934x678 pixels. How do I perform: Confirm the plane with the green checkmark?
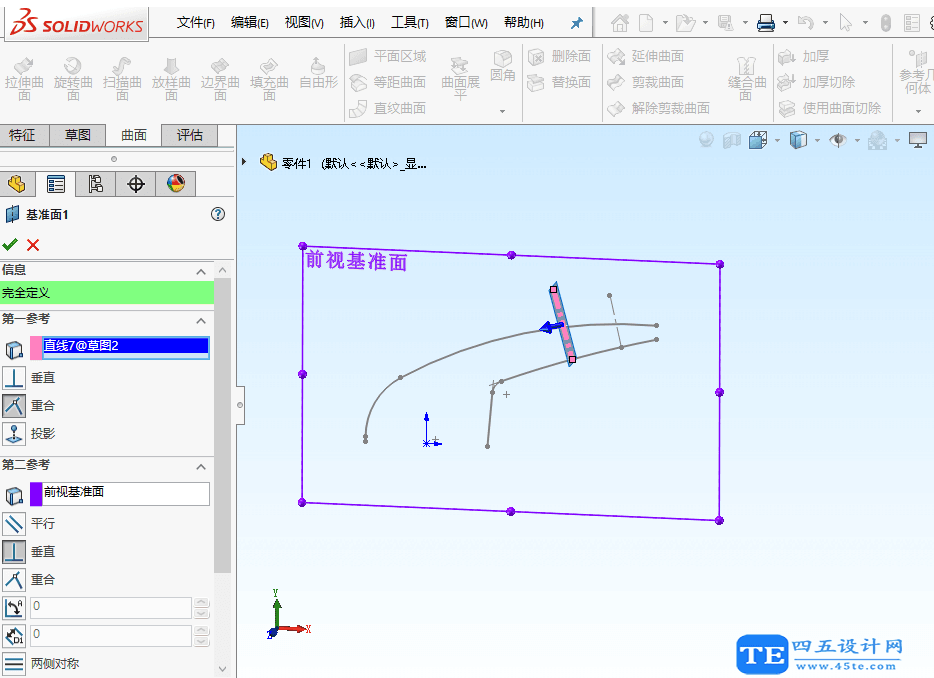(x=12, y=245)
